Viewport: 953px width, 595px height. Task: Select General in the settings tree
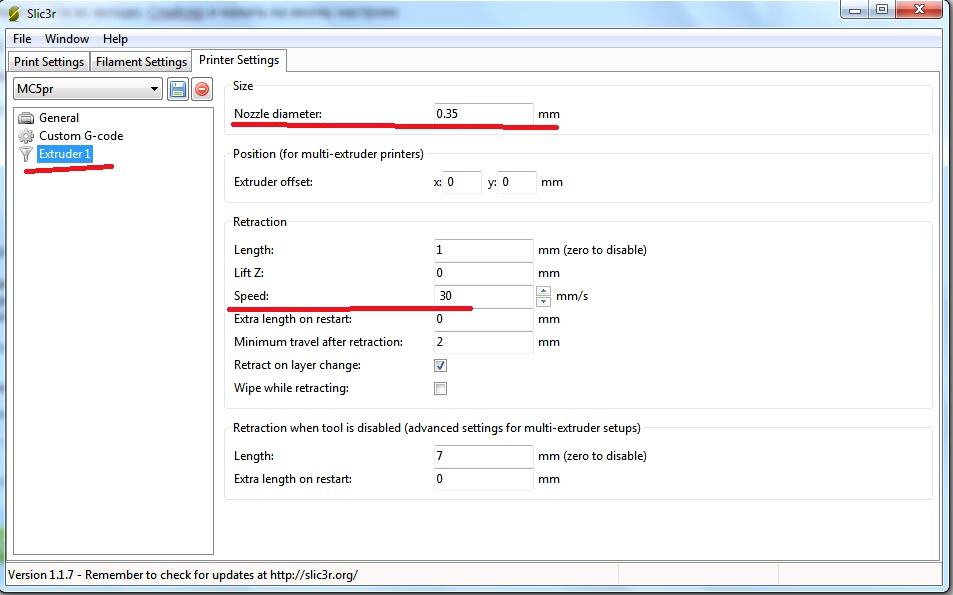pyautogui.click(x=59, y=118)
